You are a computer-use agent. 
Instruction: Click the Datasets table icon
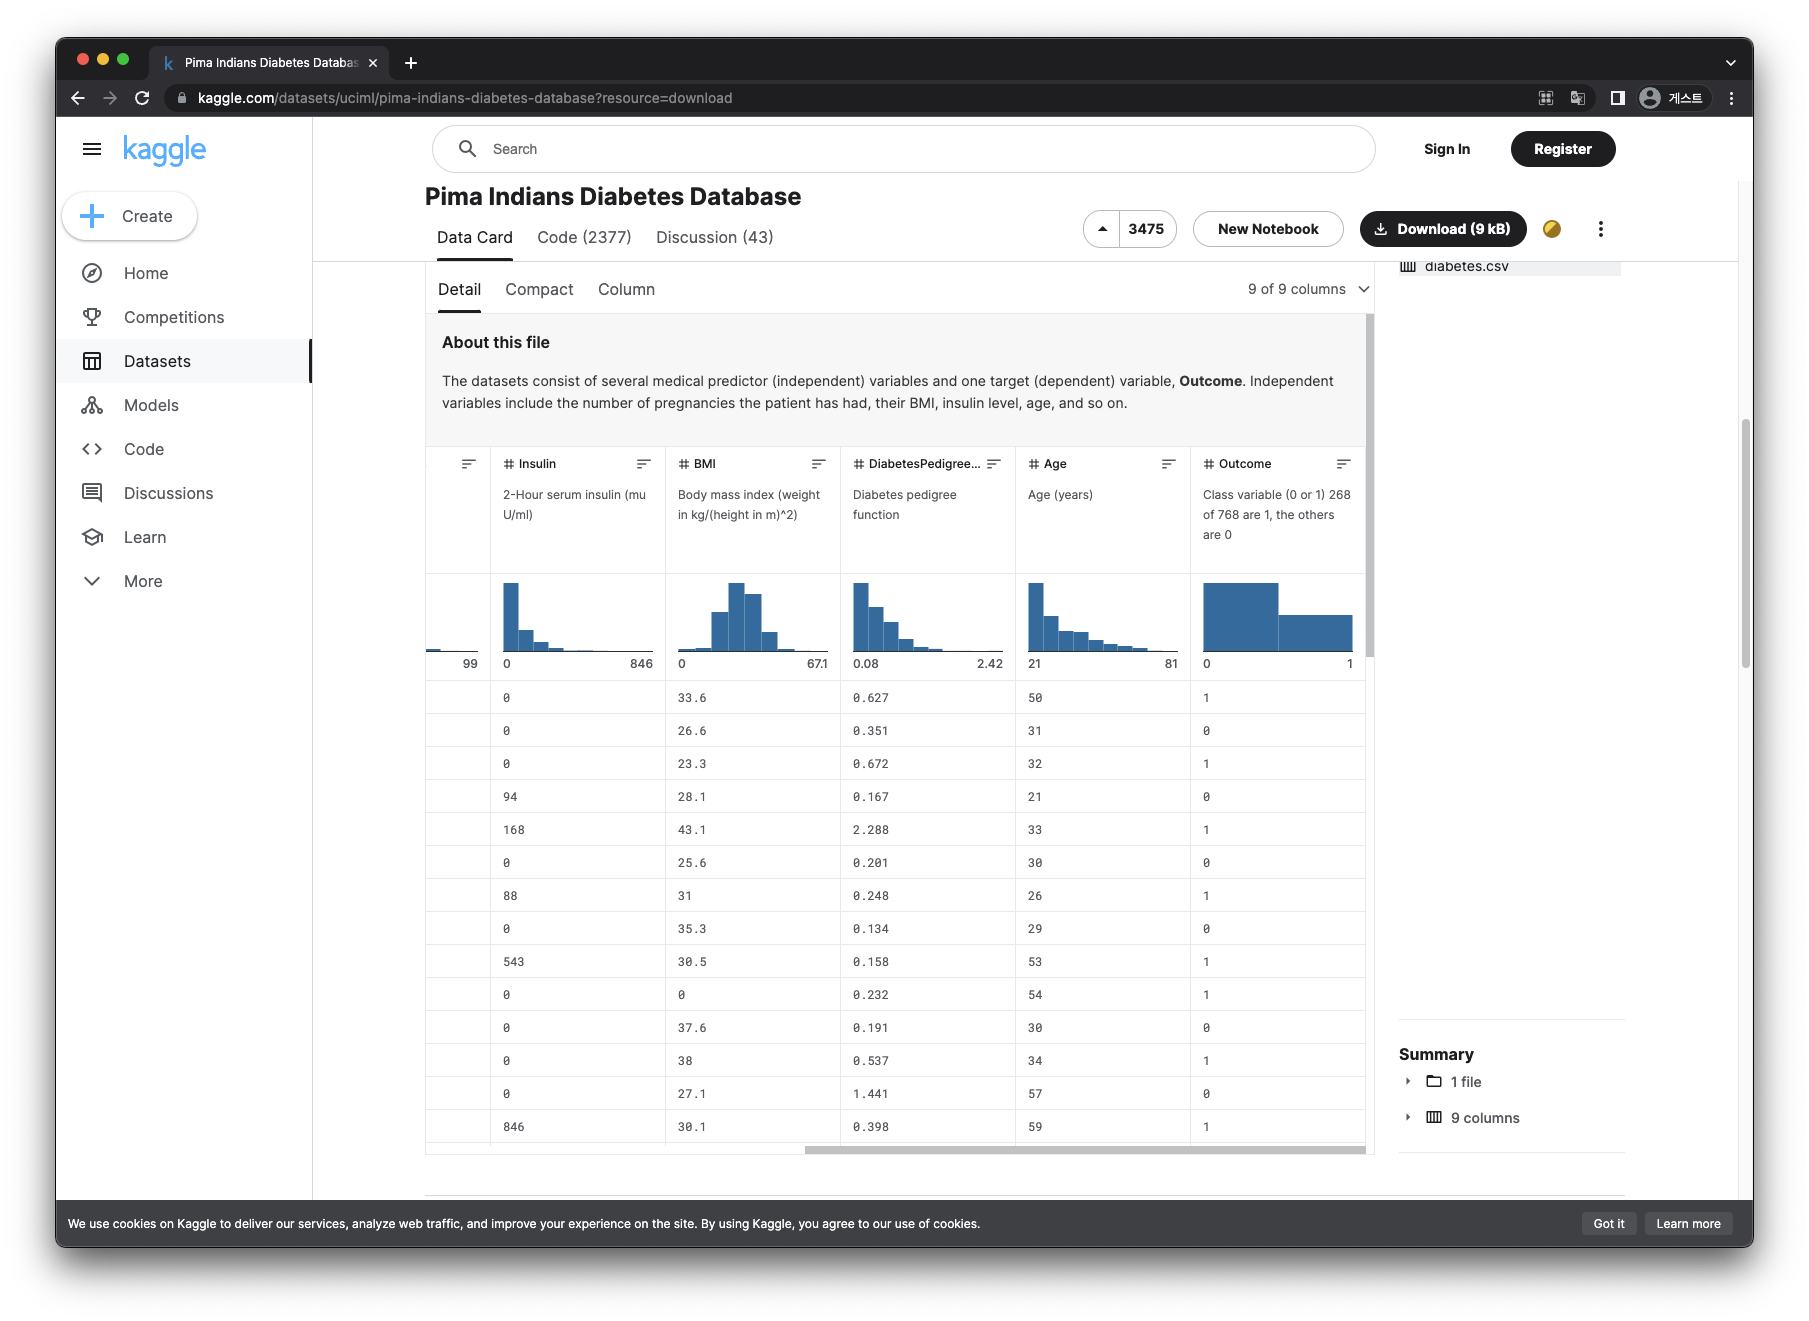[x=92, y=361]
